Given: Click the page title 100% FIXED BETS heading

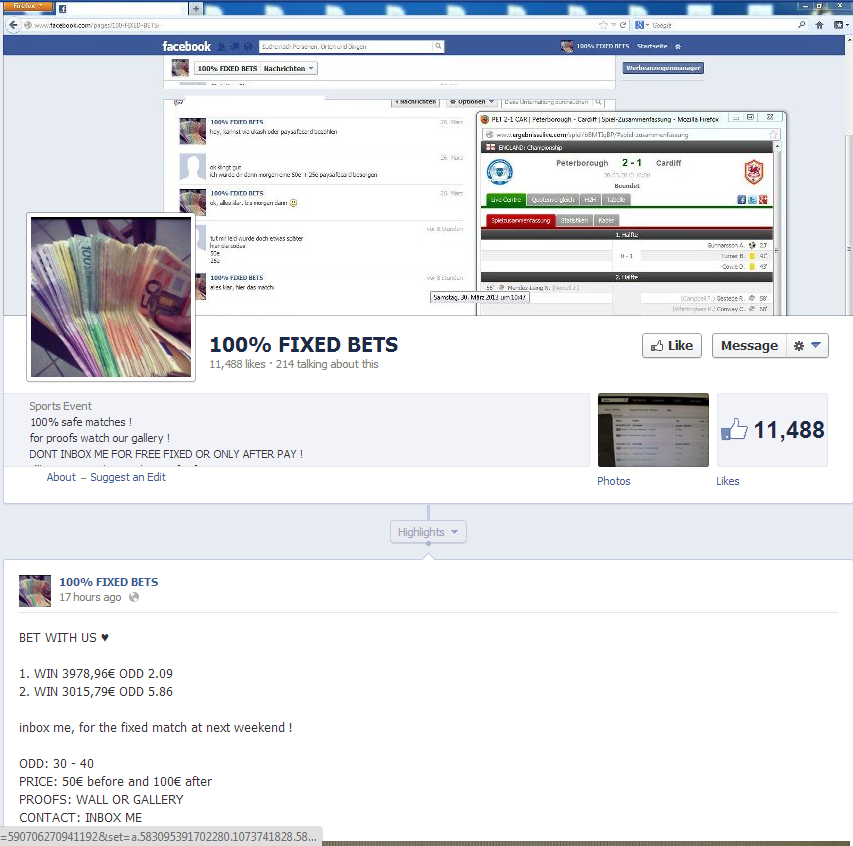Looking at the screenshot, I should [x=304, y=345].
